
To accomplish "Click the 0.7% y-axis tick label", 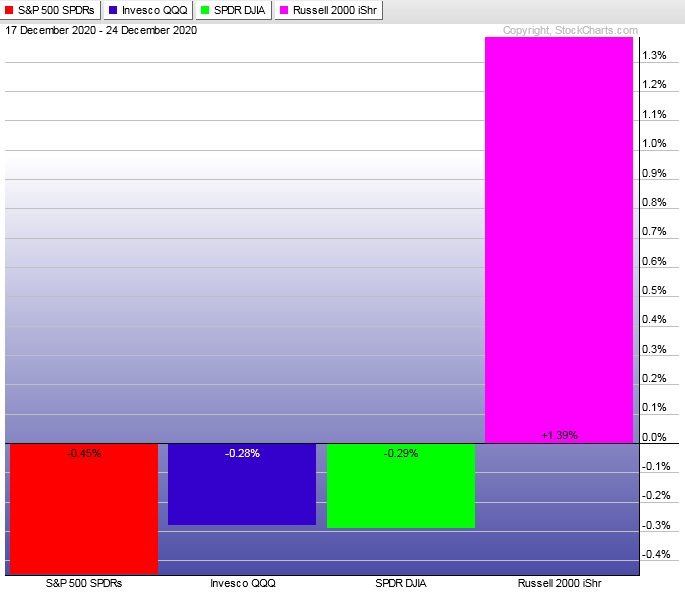I will (x=654, y=232).
